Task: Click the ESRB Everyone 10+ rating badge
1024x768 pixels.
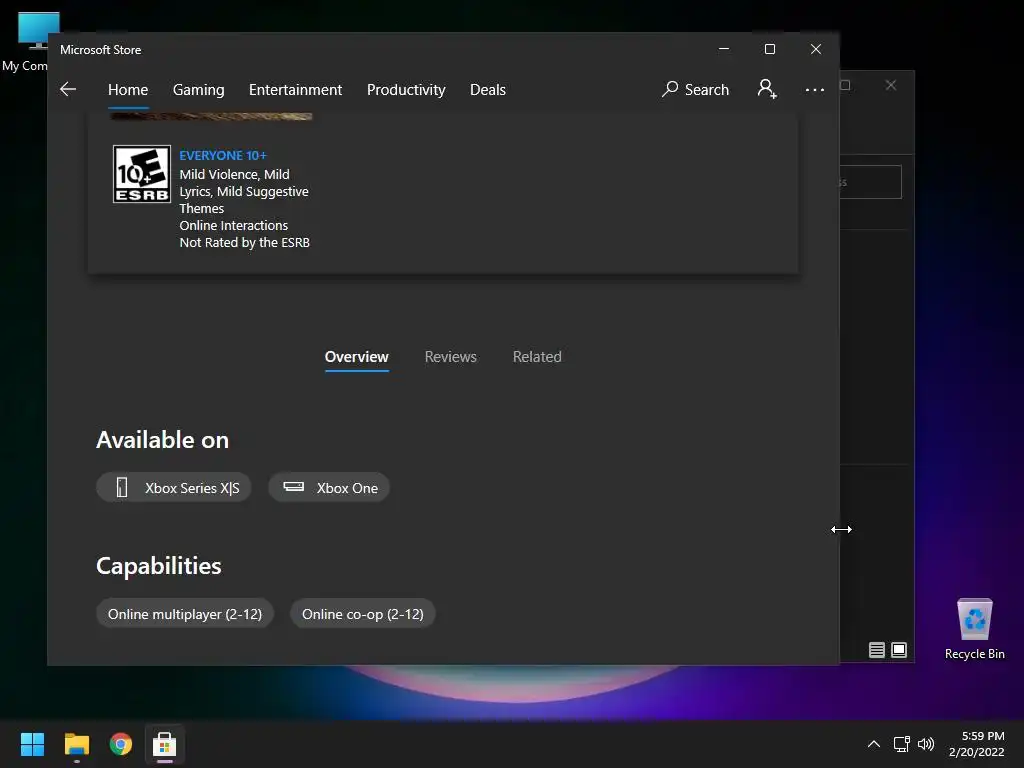Action: [142, 174]
